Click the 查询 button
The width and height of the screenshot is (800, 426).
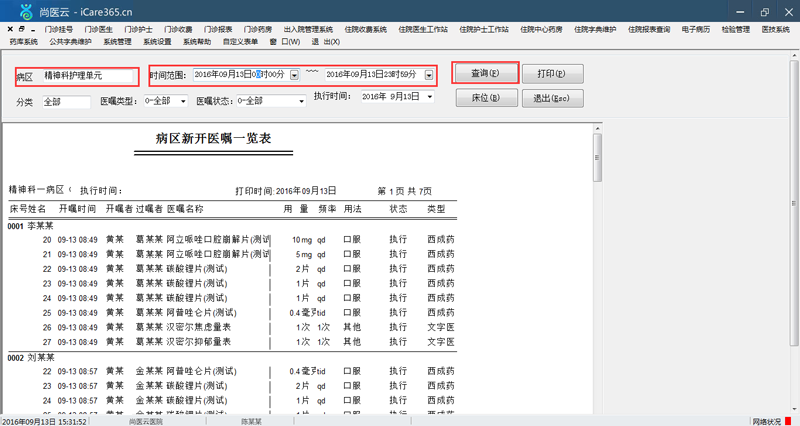[x=485, y=73]
